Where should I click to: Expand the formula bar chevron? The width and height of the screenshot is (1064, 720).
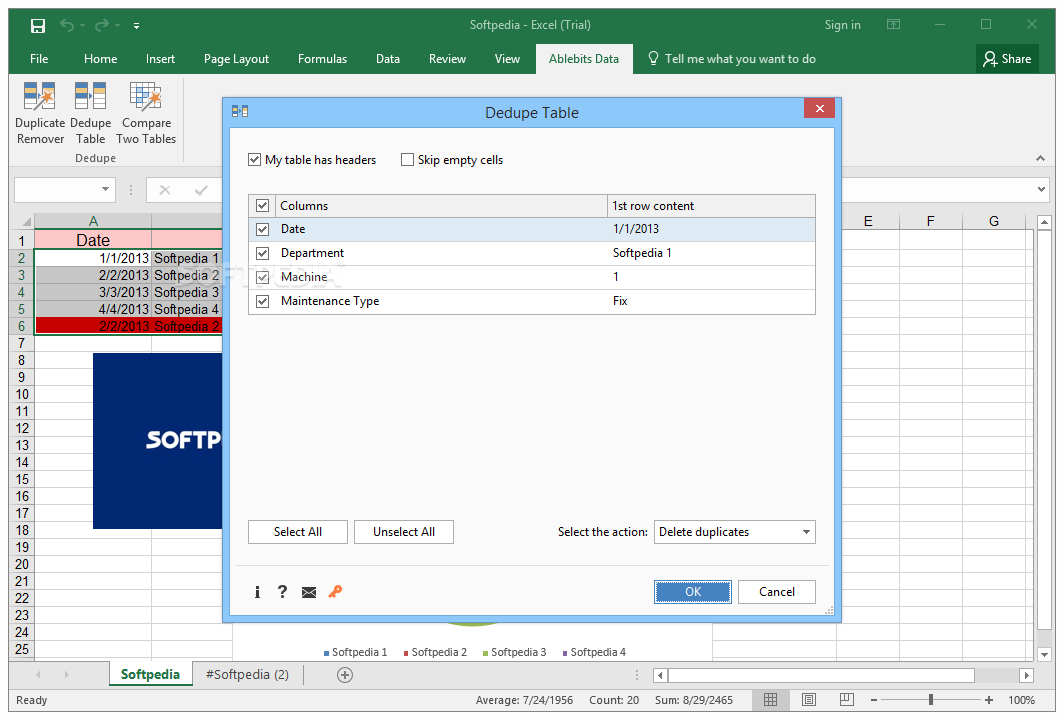(1042, 189)
